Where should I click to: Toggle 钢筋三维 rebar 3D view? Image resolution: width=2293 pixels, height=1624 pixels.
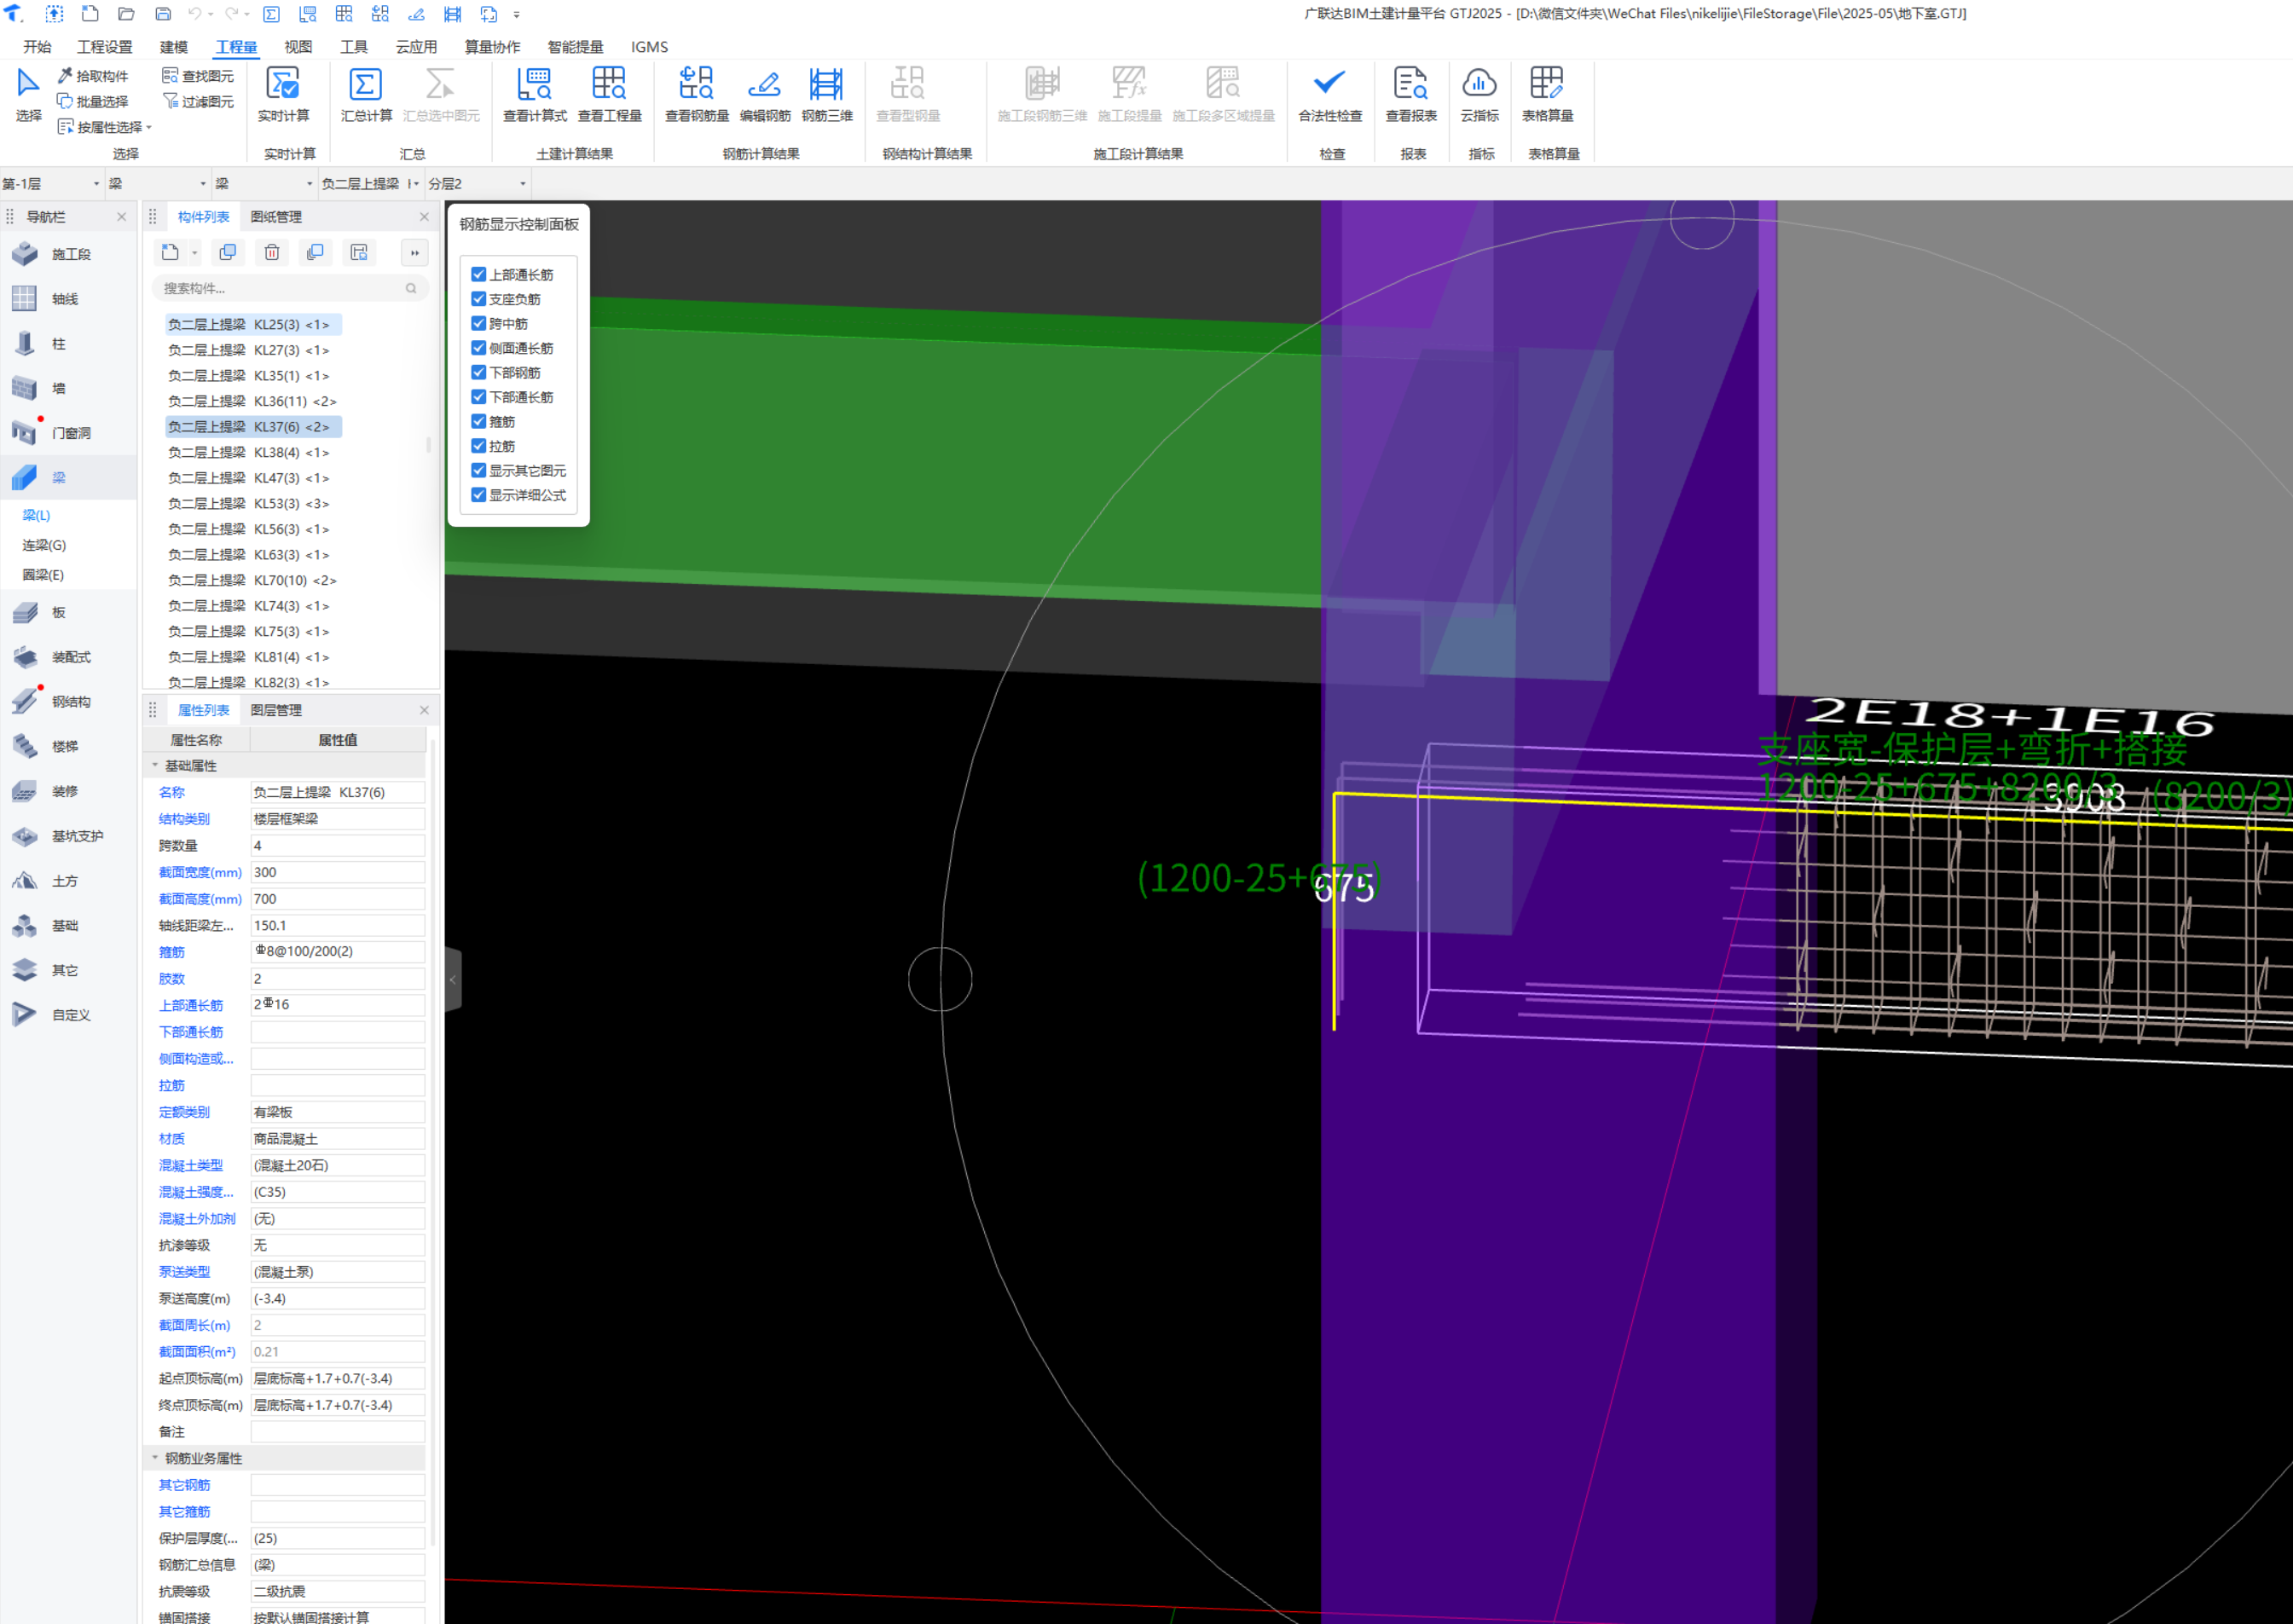(827, 94)
